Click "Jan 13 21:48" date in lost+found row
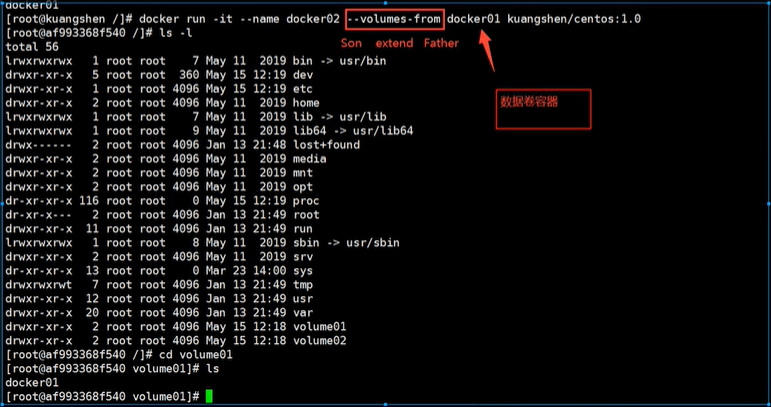The image size is (771, 407). click(x=246, y=145)
